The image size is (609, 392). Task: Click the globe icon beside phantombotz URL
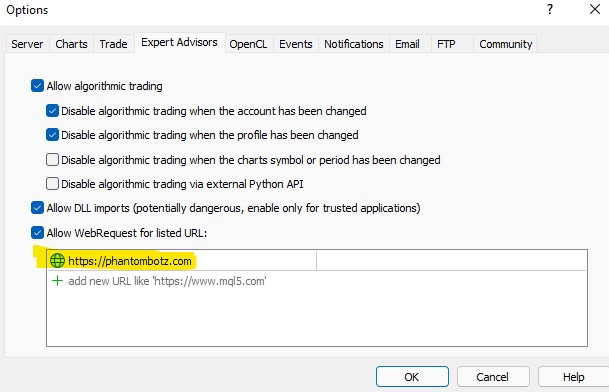pos(57,261)
